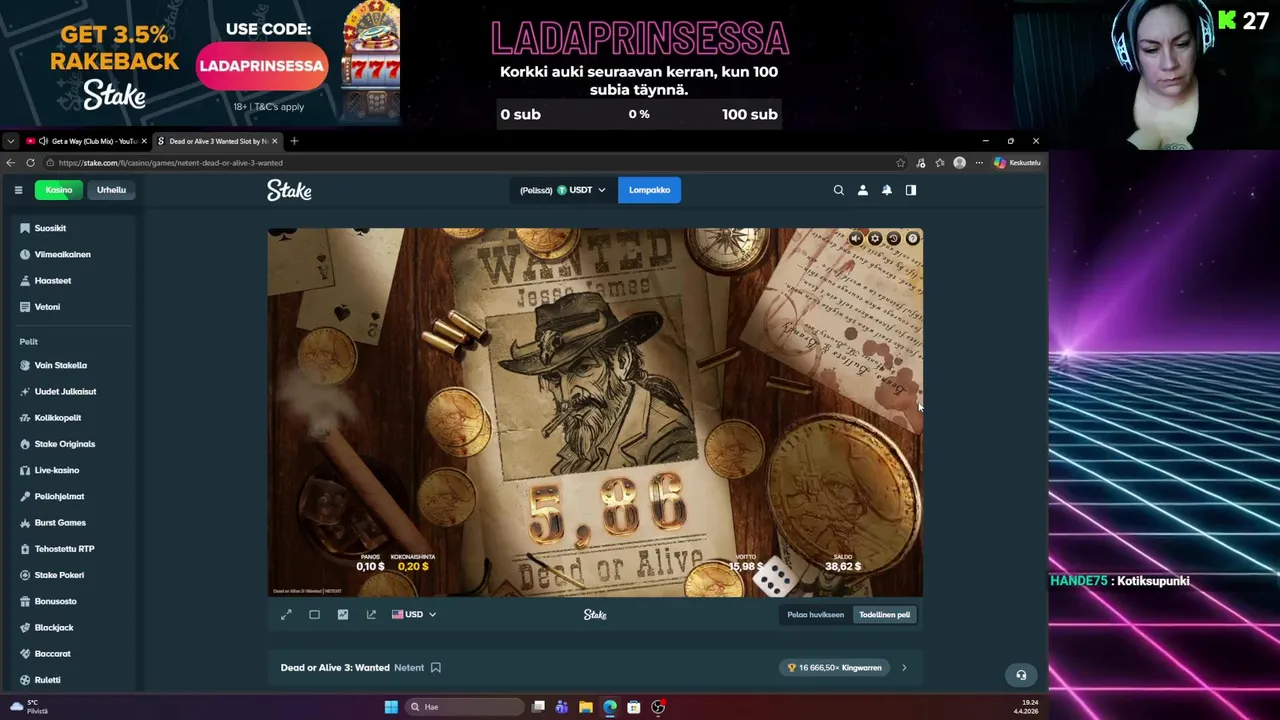
Task: Open a new browser tab
Action: (294, 141)
